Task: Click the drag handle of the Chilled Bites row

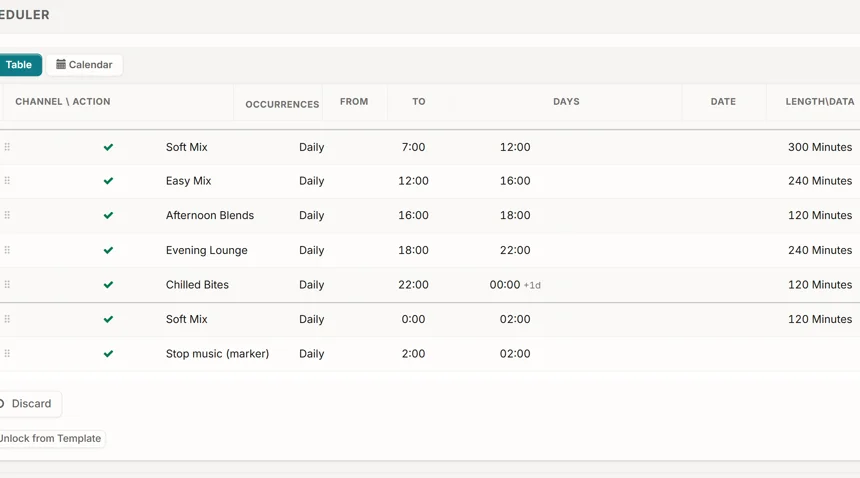Action: 7,284
